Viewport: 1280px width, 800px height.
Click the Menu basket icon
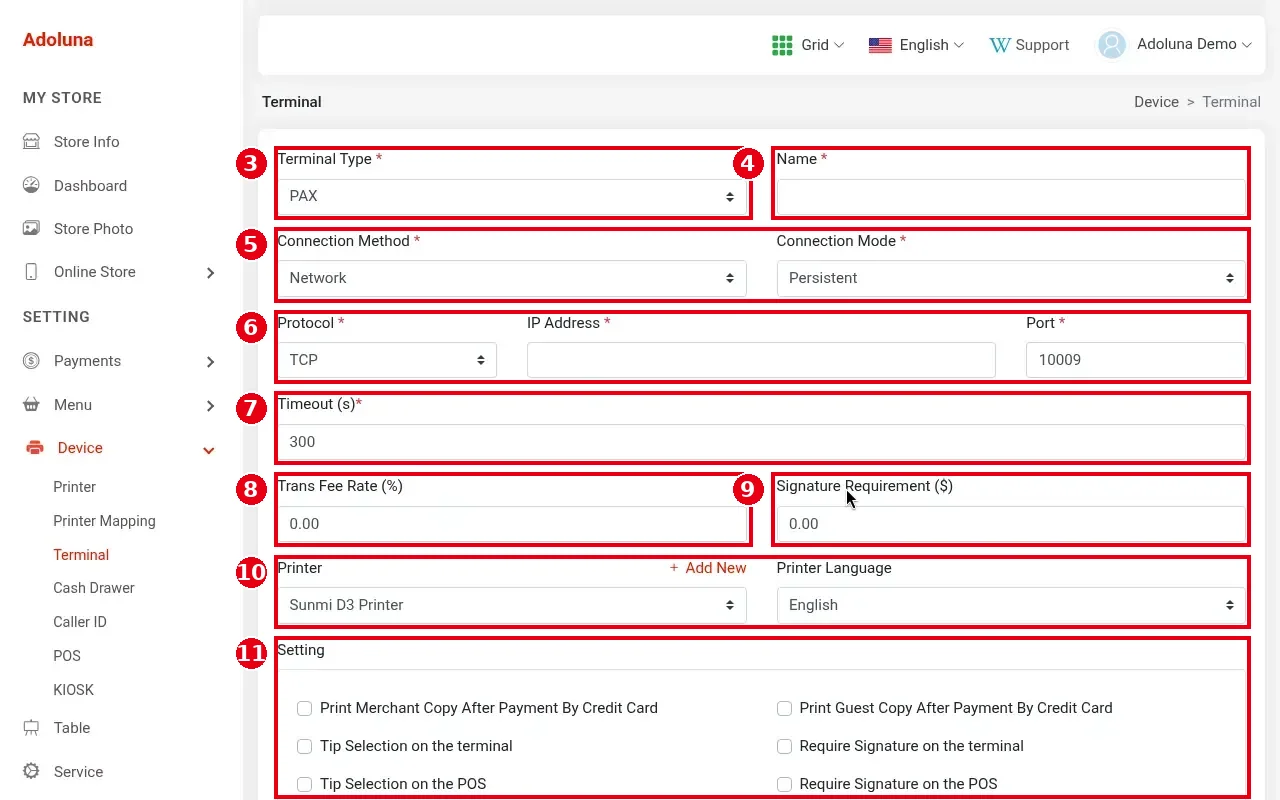pos(31,404)
